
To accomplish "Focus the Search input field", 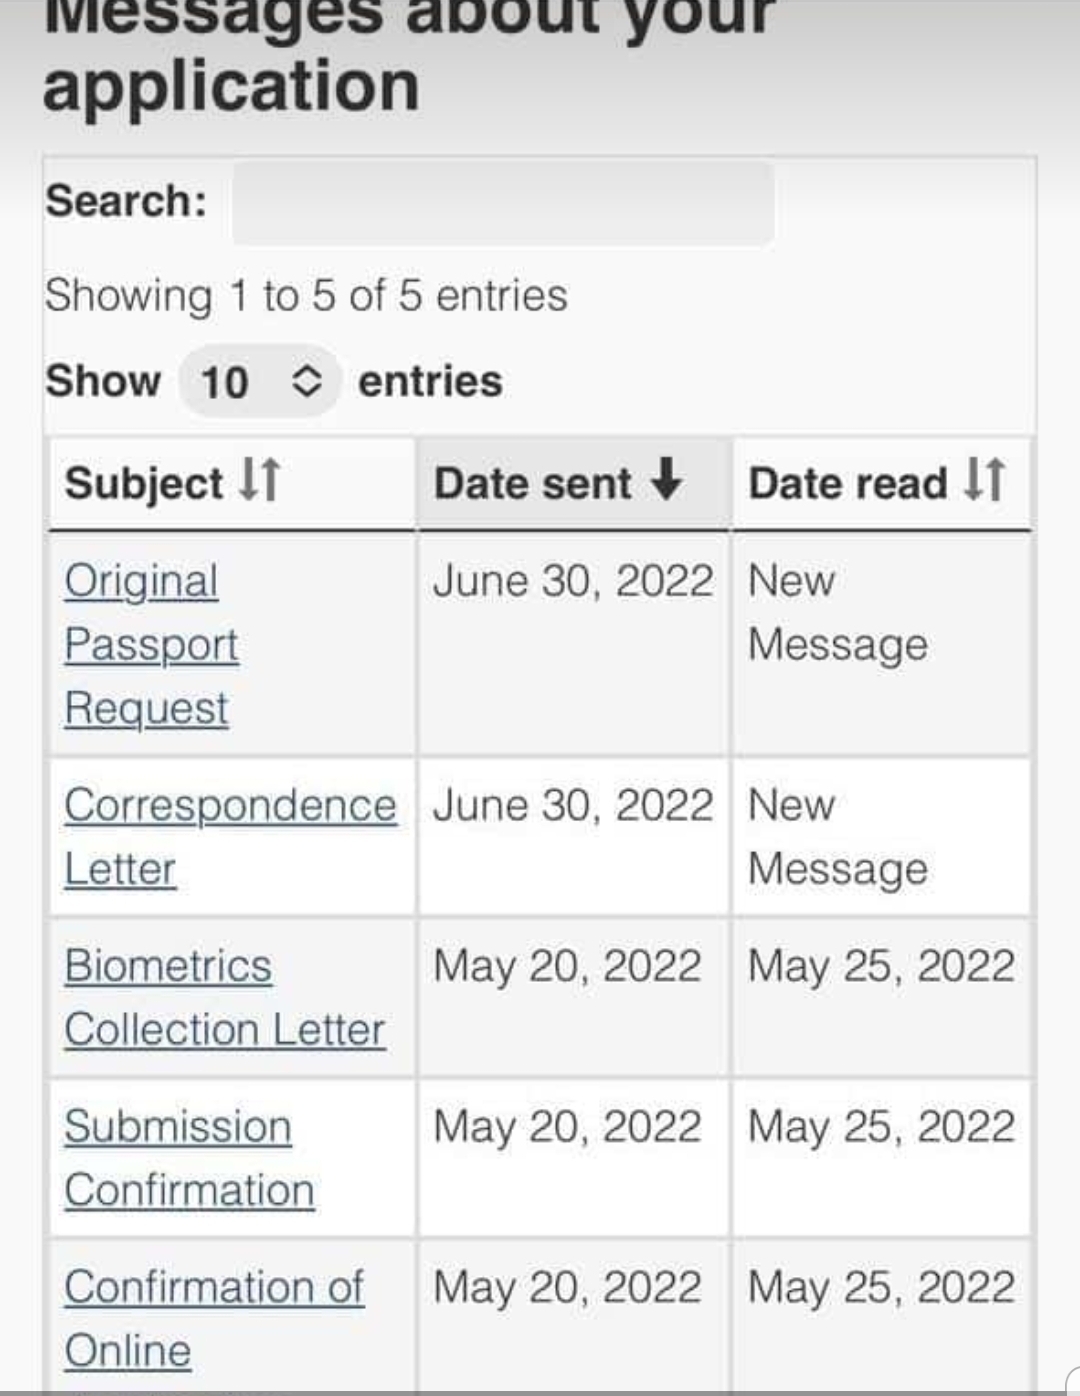I will (503, 203).
